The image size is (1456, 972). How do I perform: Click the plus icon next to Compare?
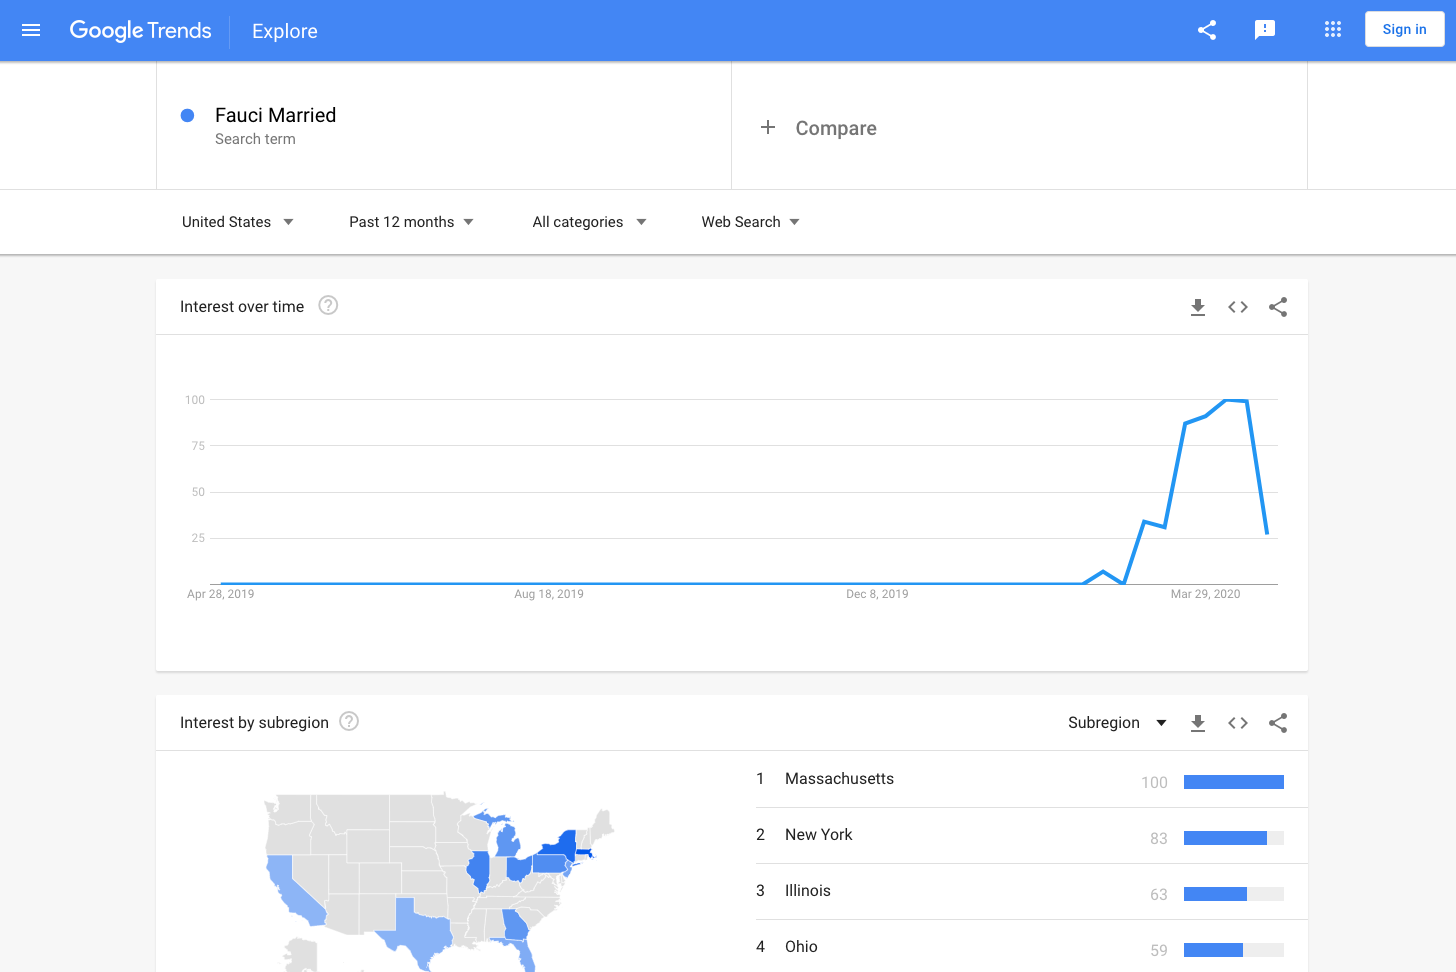tap(768, 127)
